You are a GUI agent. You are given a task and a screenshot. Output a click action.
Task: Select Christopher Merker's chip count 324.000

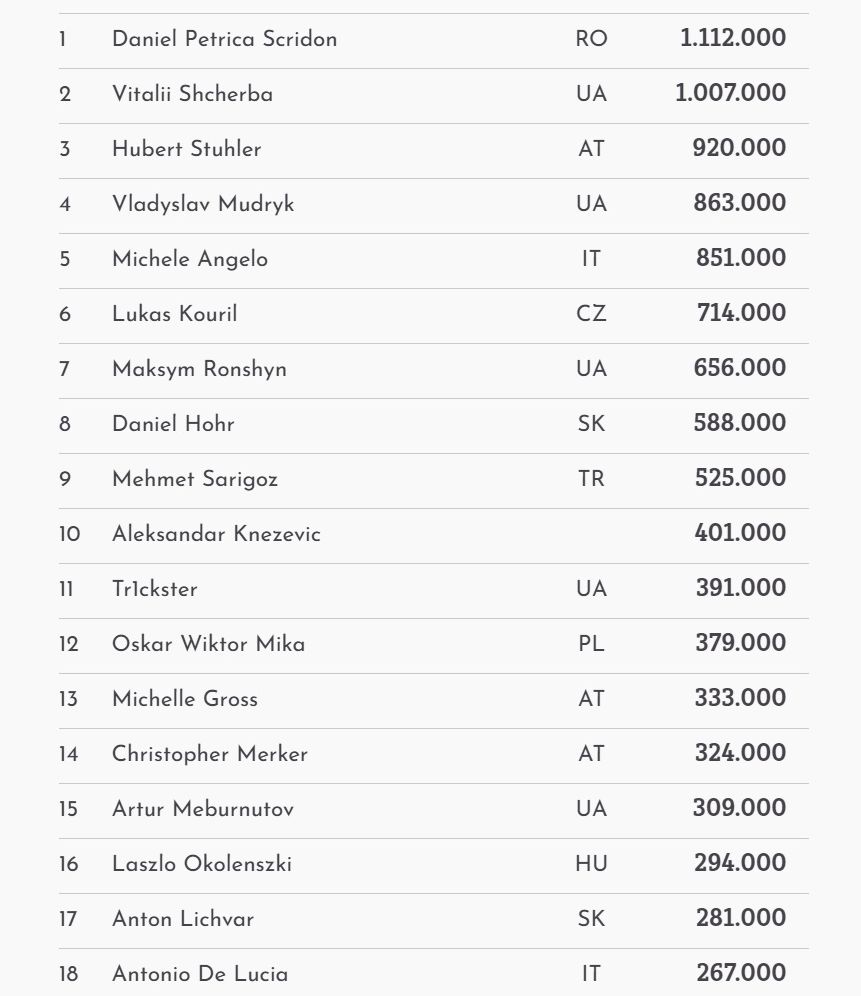click(x=740, y=753)
